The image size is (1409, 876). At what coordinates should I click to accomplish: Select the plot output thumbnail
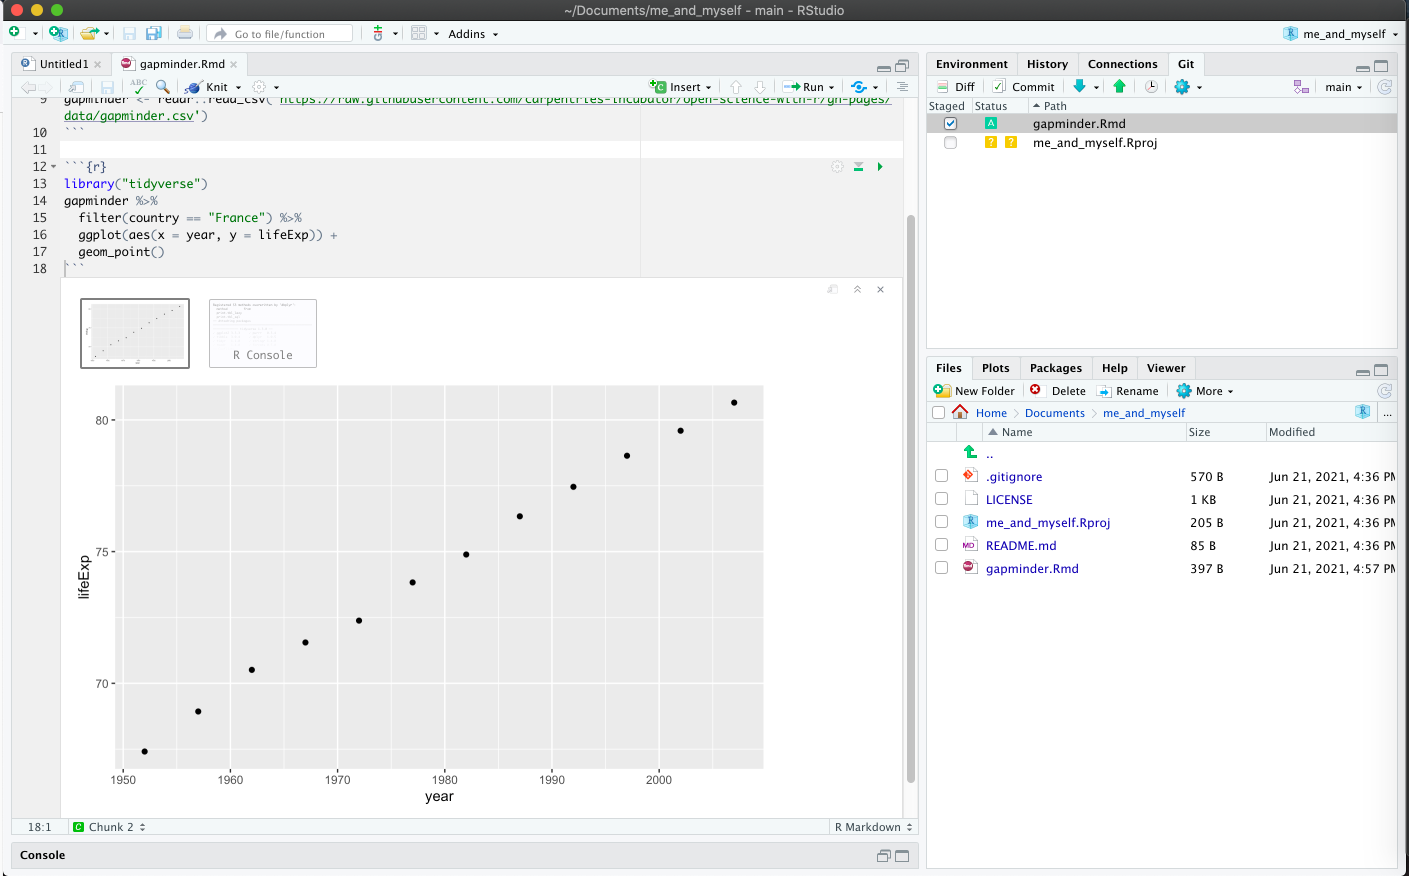[x=135, y=333]
